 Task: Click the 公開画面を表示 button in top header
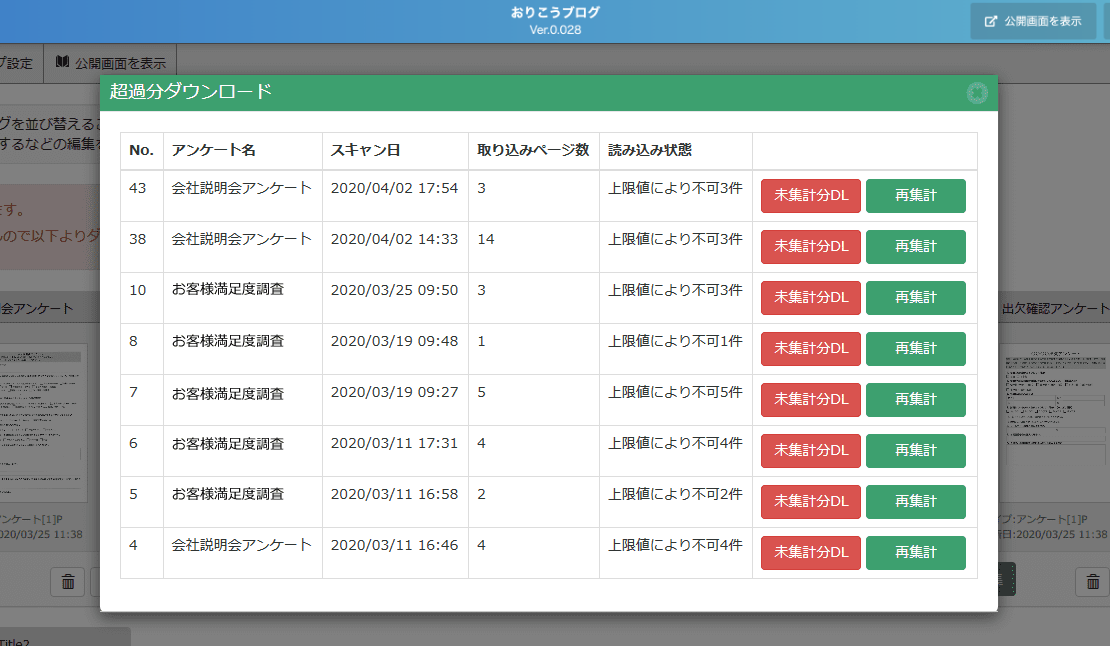coord(1033,21)
